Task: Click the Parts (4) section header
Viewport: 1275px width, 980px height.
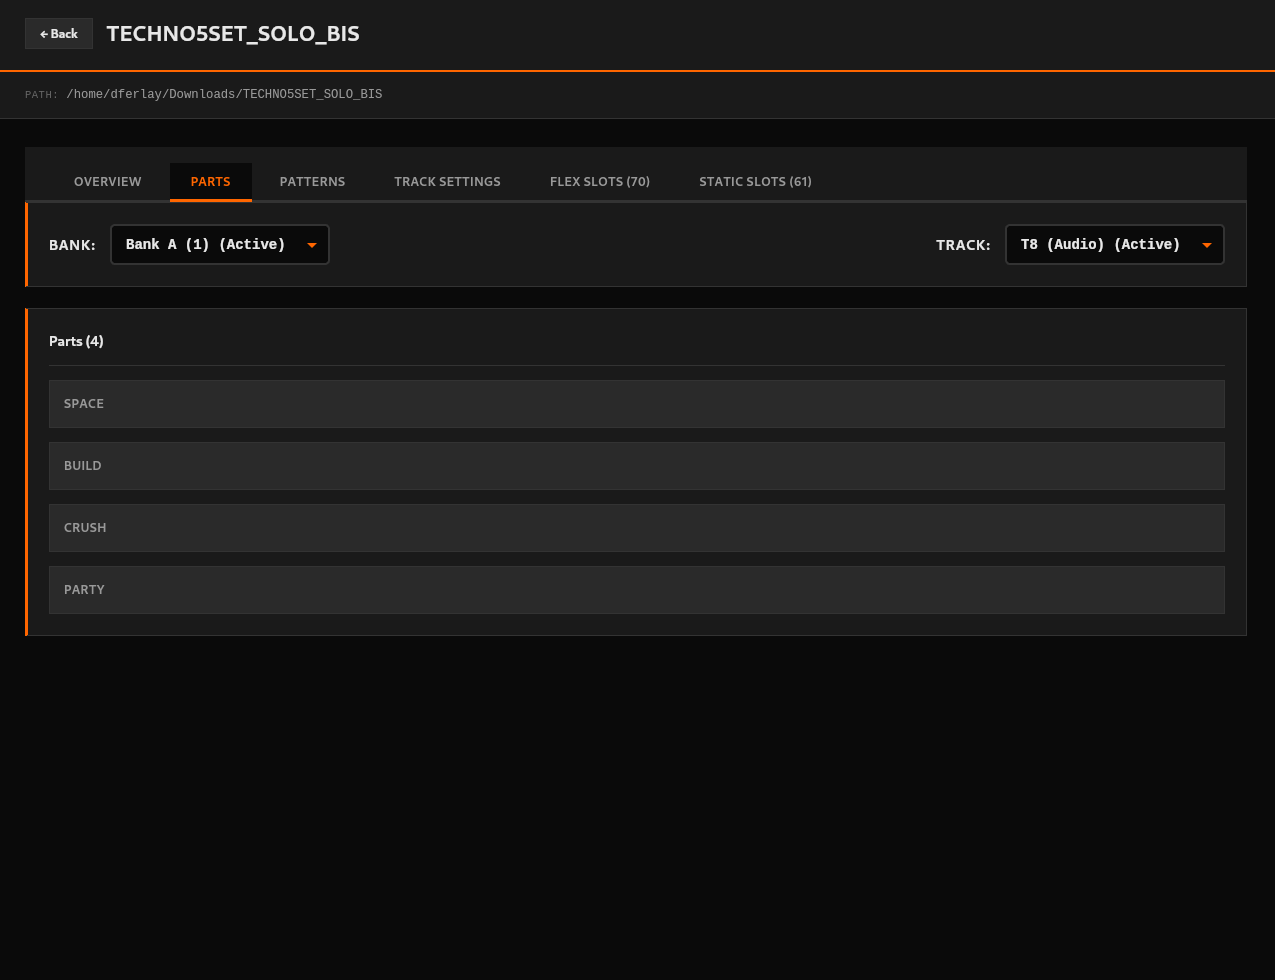Action: pyautogui.click(x=76, y=341)
